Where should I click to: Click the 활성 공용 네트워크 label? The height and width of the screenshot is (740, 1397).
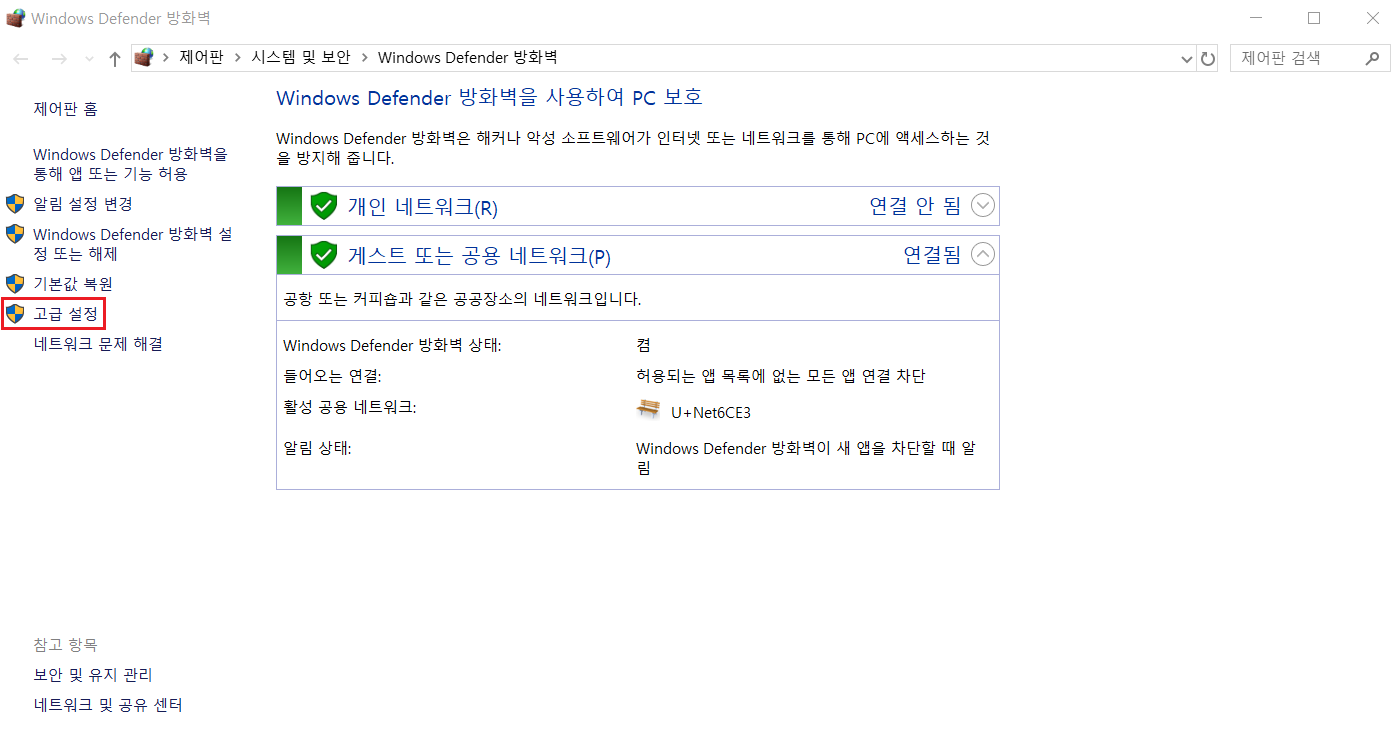(349, 407)
